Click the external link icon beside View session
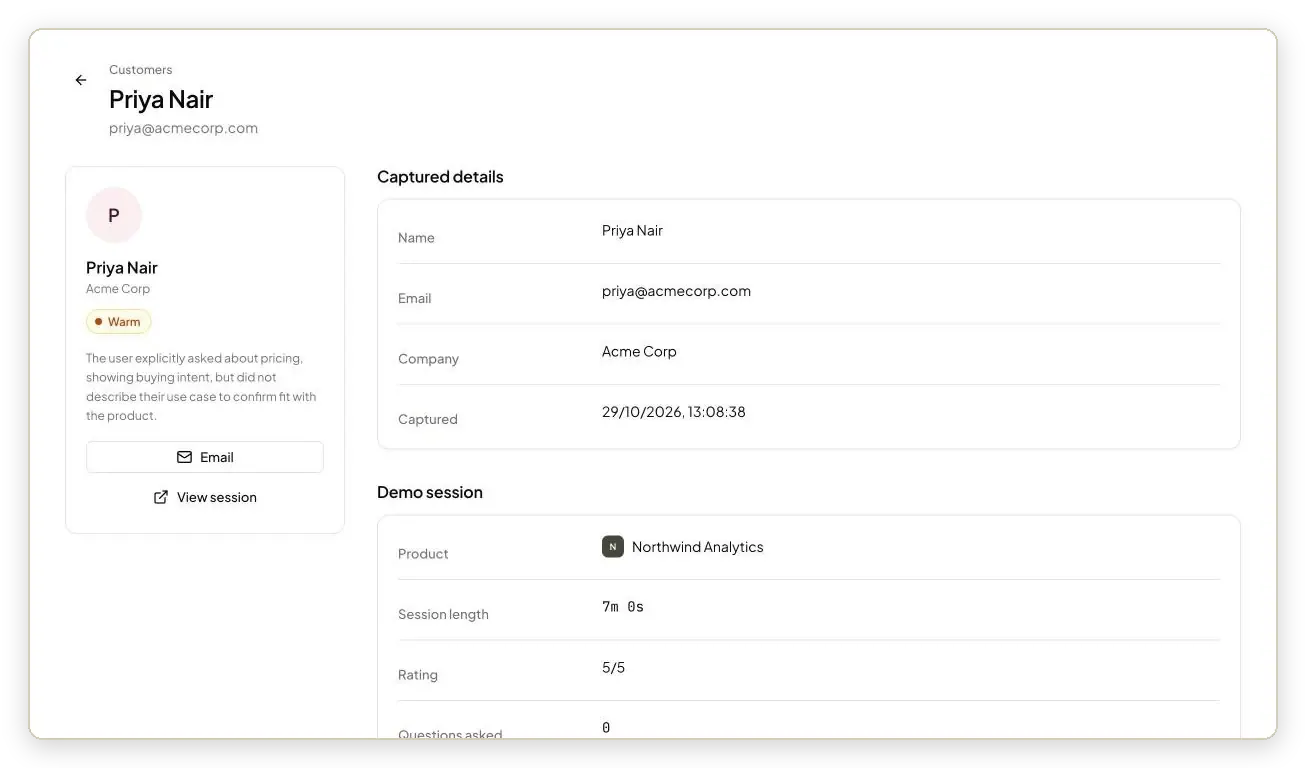Screen dimensions: 1306x768 [x=160, y=497]
